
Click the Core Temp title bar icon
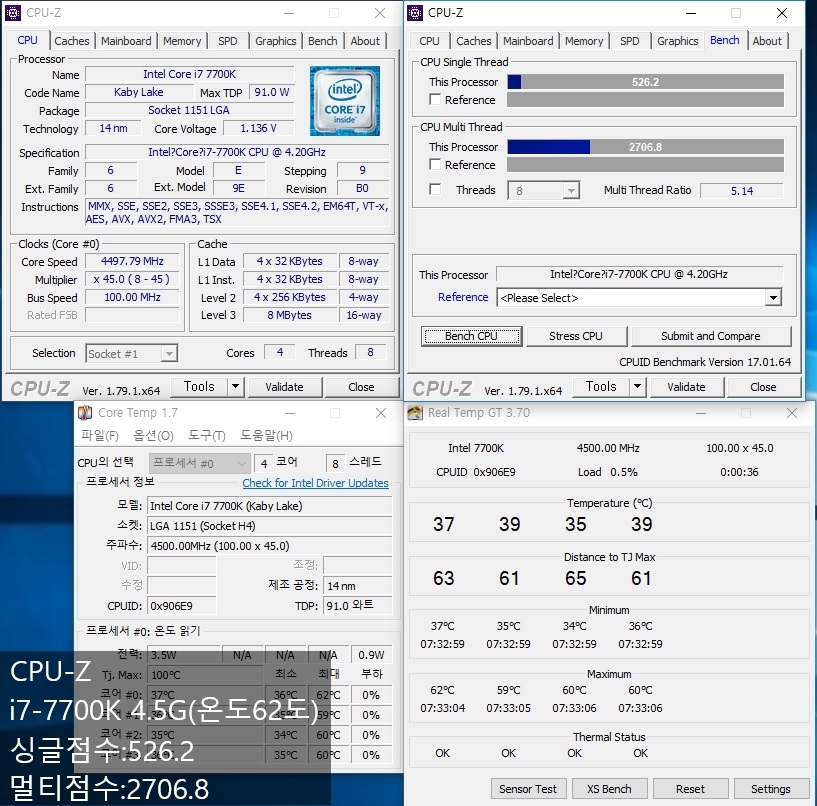click(x=85, y=413)
